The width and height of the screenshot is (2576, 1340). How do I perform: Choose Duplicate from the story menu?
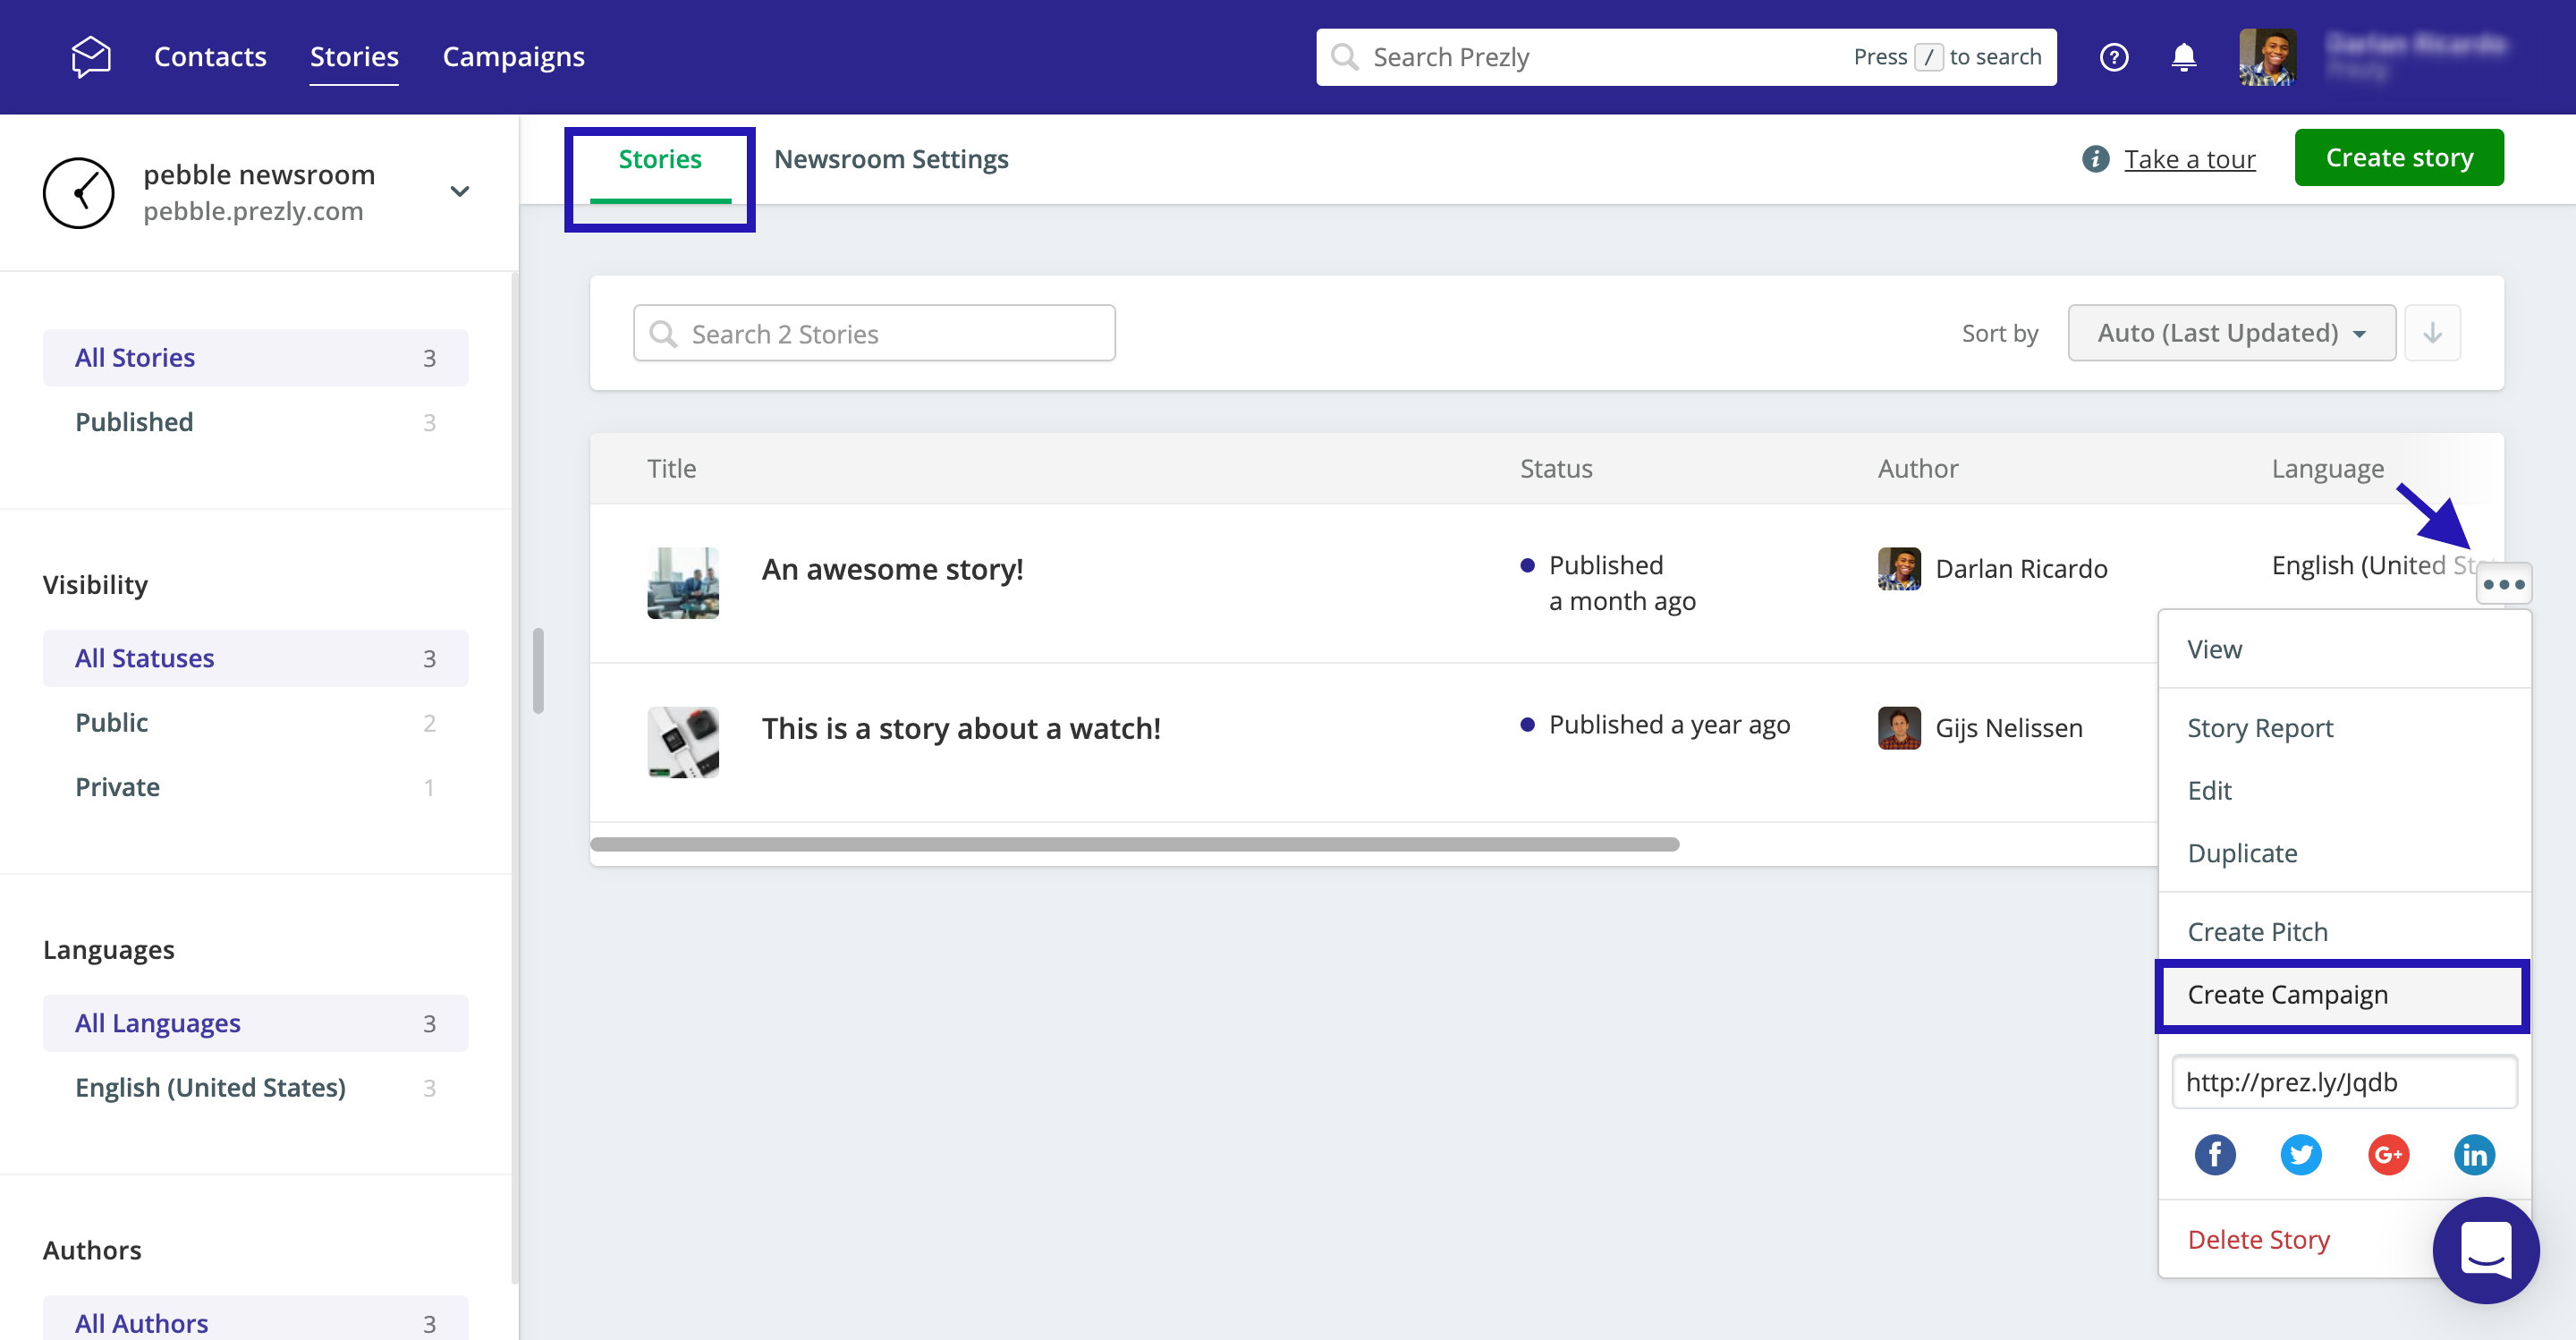pos(2344,853)
